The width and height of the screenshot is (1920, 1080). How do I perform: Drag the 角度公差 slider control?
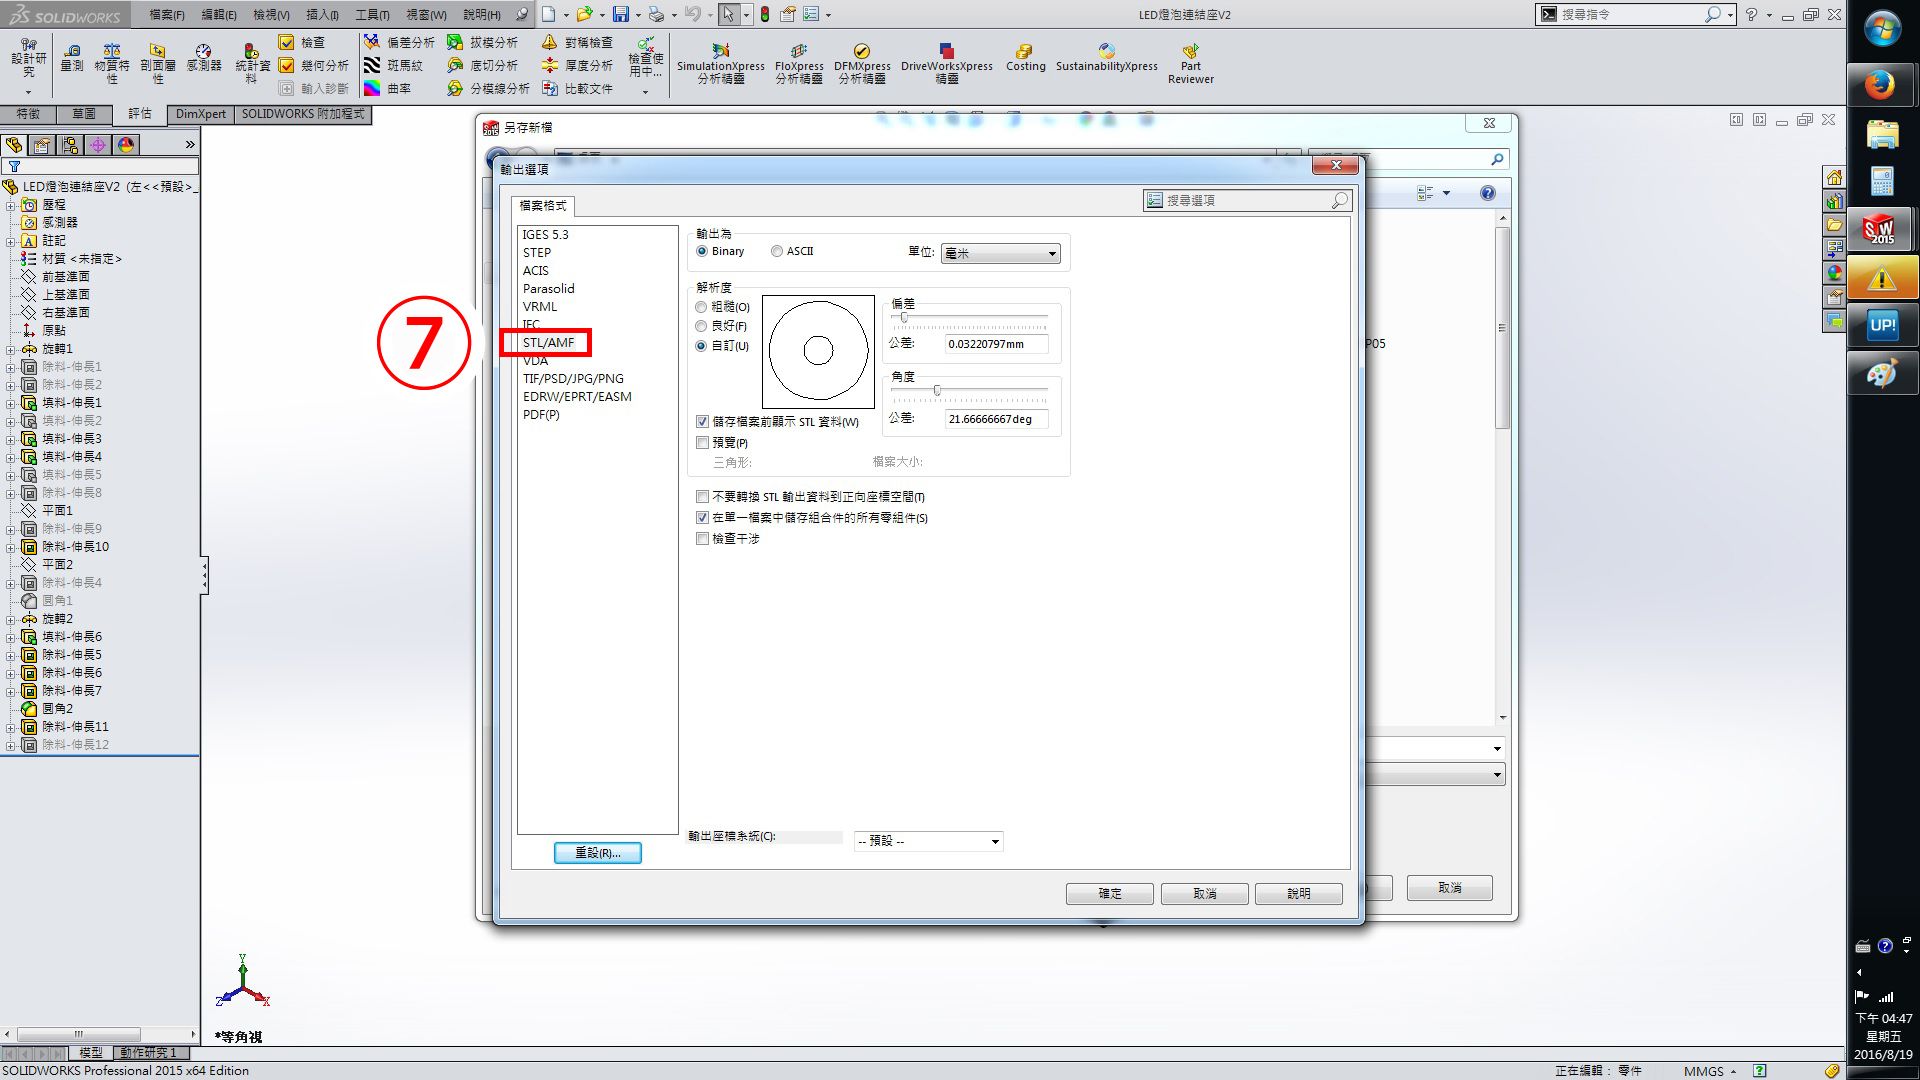[x=936, y=390]
